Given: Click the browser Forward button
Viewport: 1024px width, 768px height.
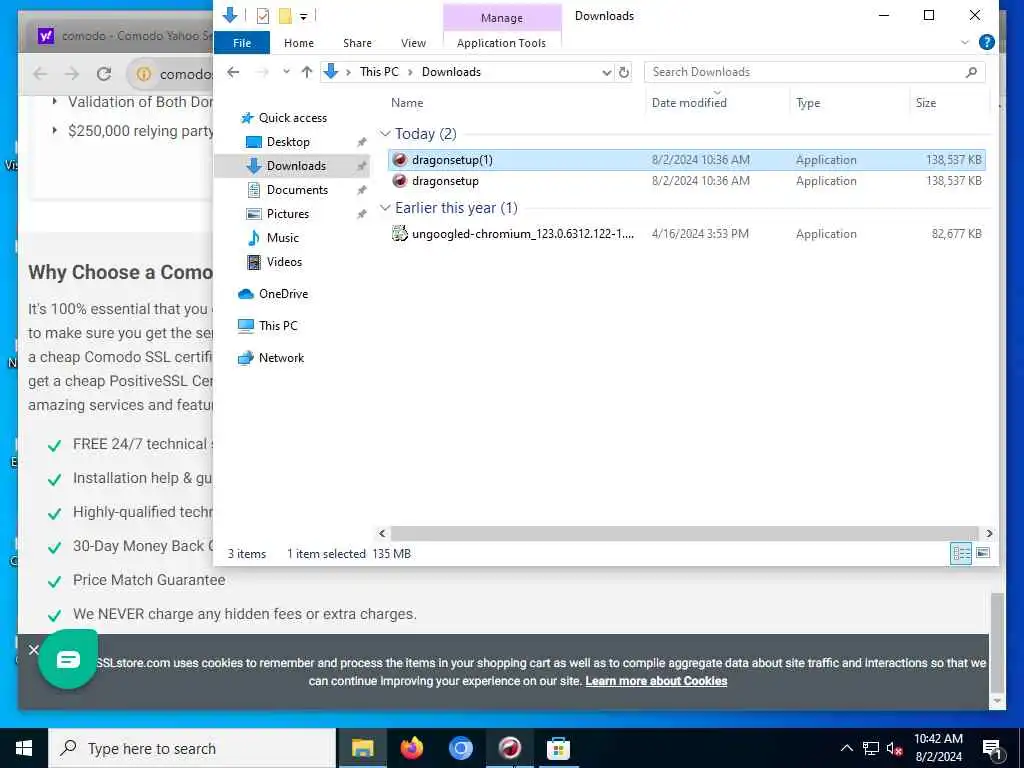Looking at the screenshot, I should point(72,74).
